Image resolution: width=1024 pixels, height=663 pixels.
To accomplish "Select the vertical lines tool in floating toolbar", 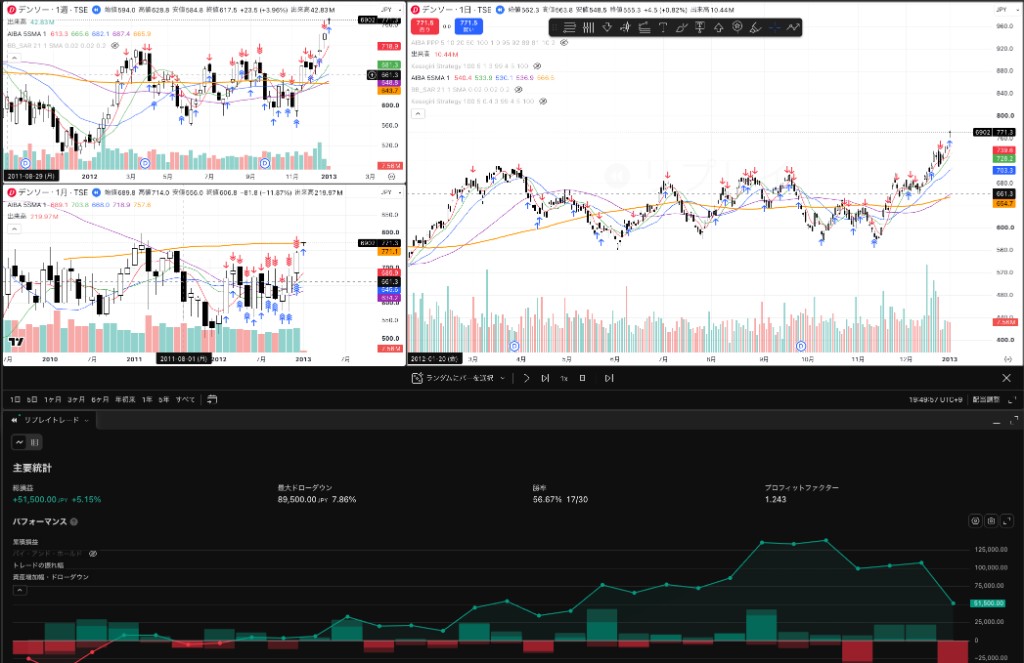I will point(588,27).
